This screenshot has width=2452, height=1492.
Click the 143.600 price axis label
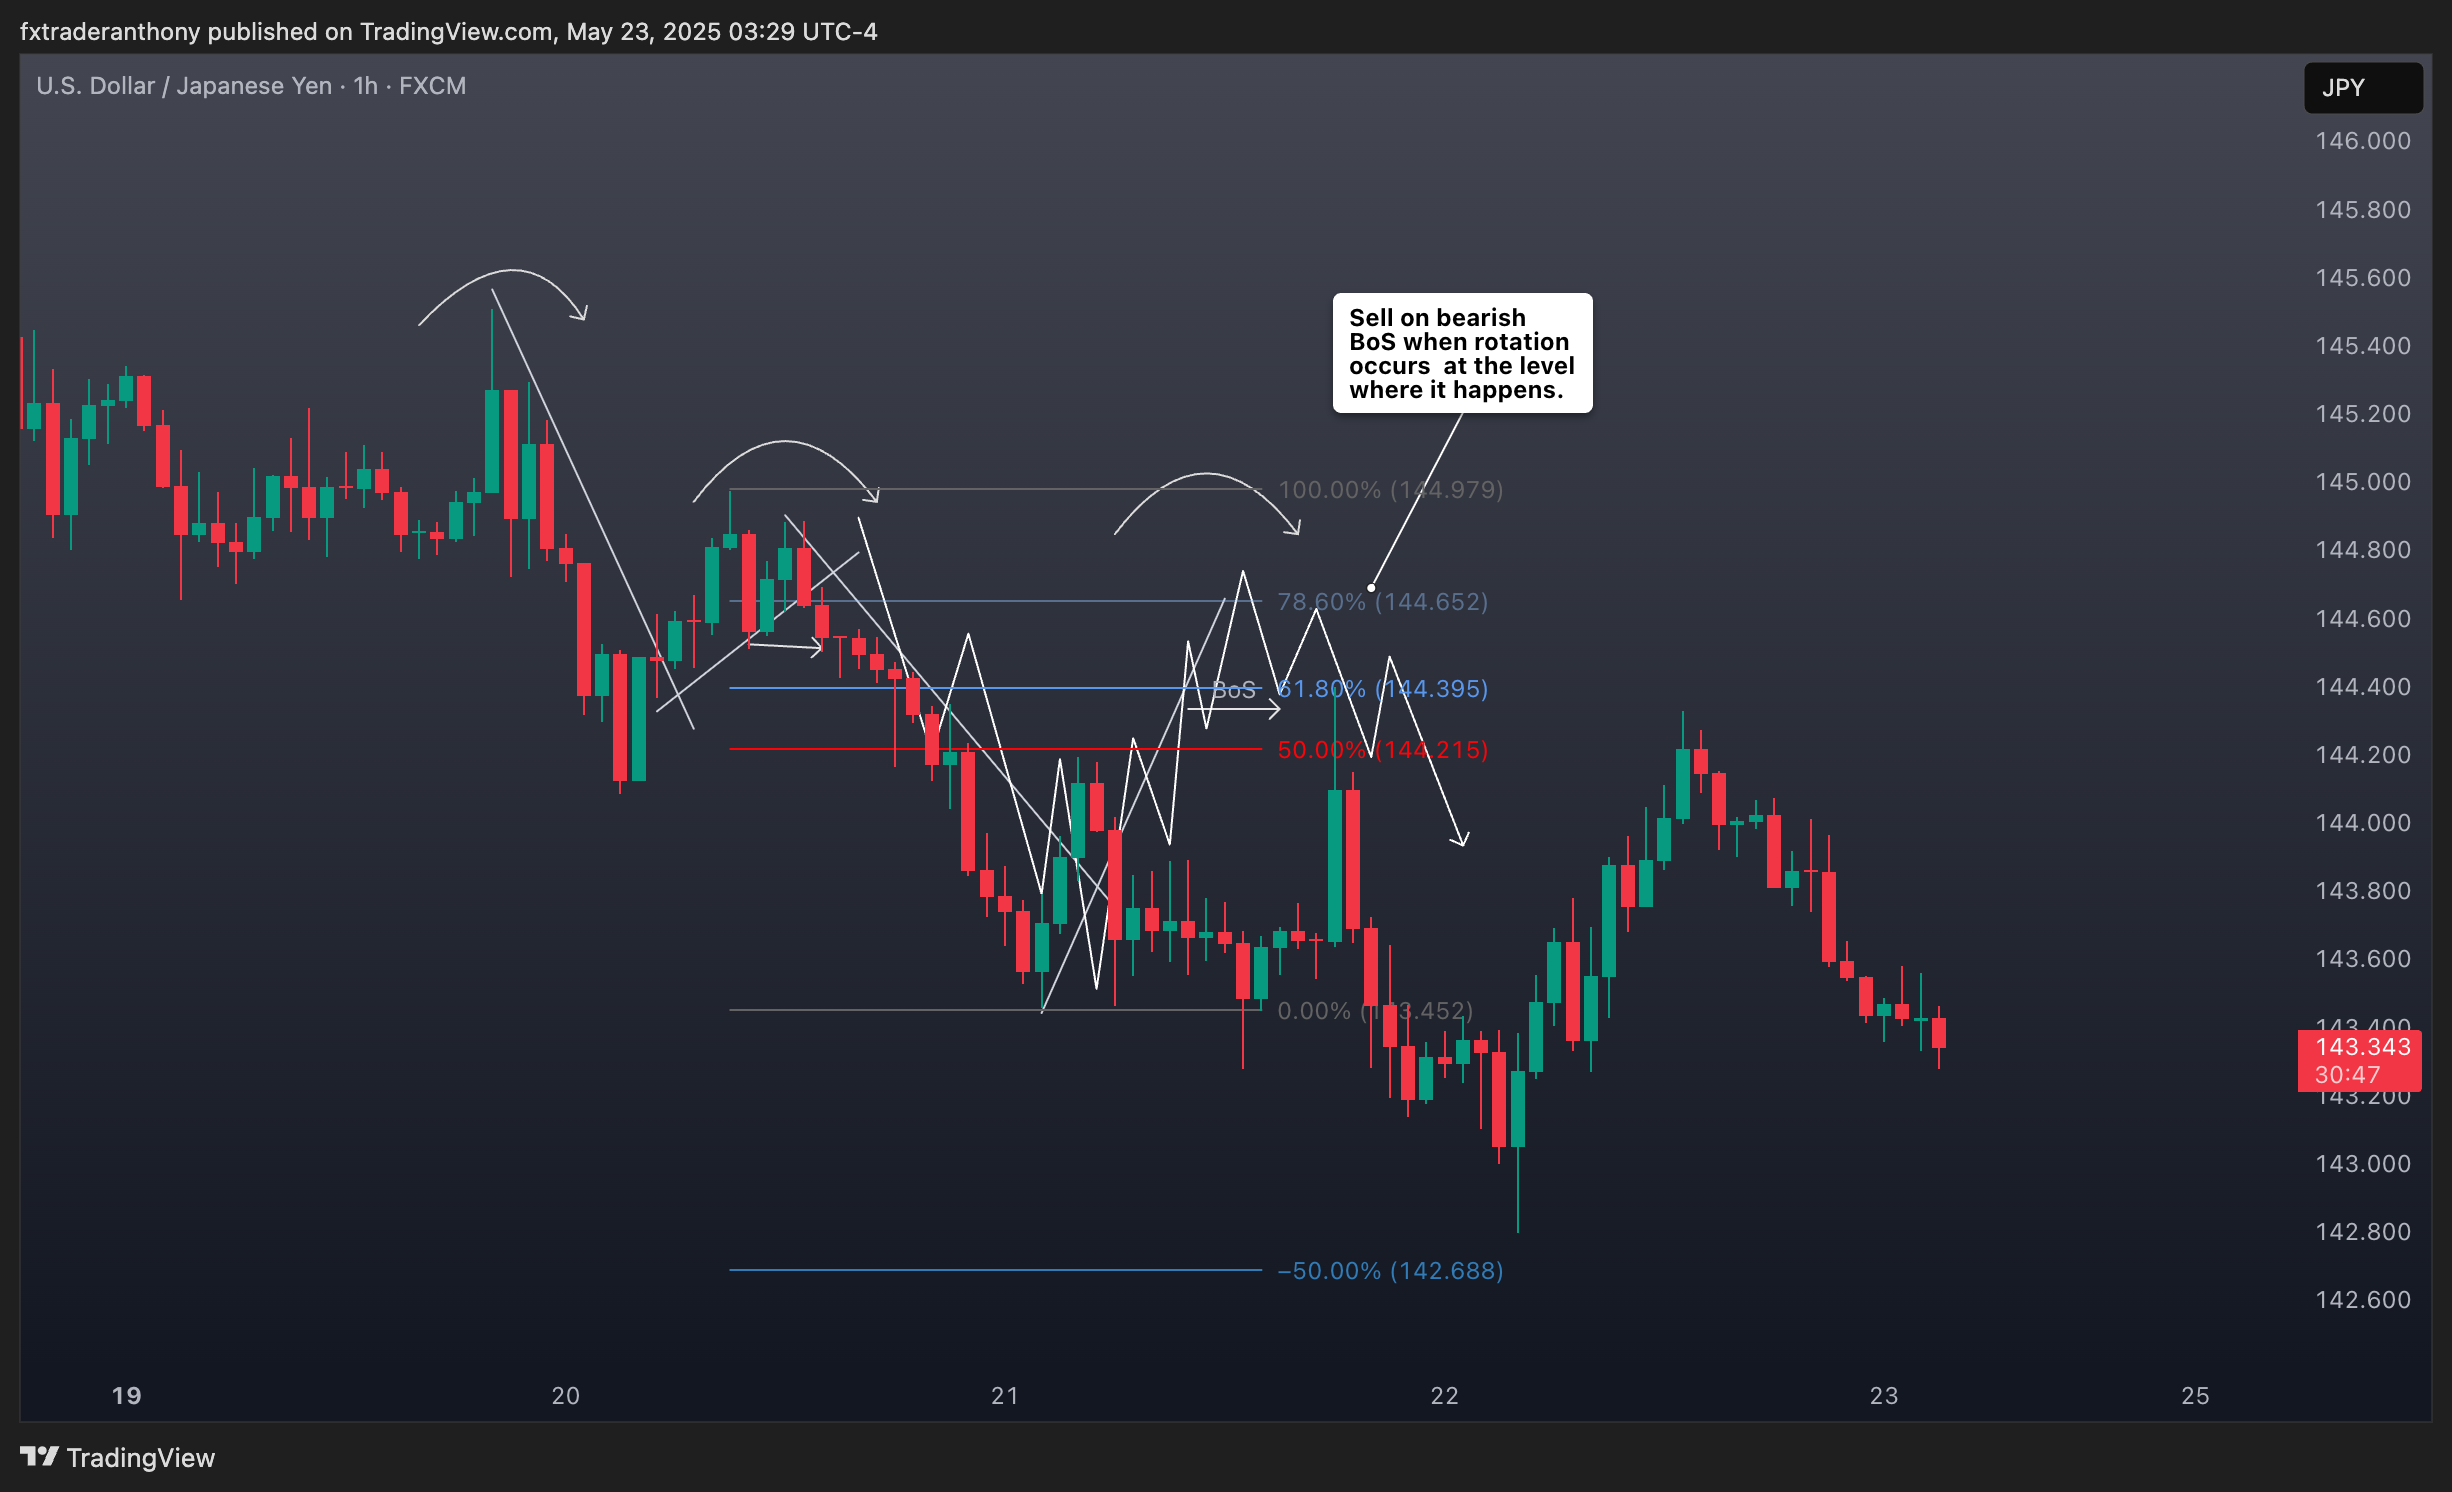(2363, 959)
